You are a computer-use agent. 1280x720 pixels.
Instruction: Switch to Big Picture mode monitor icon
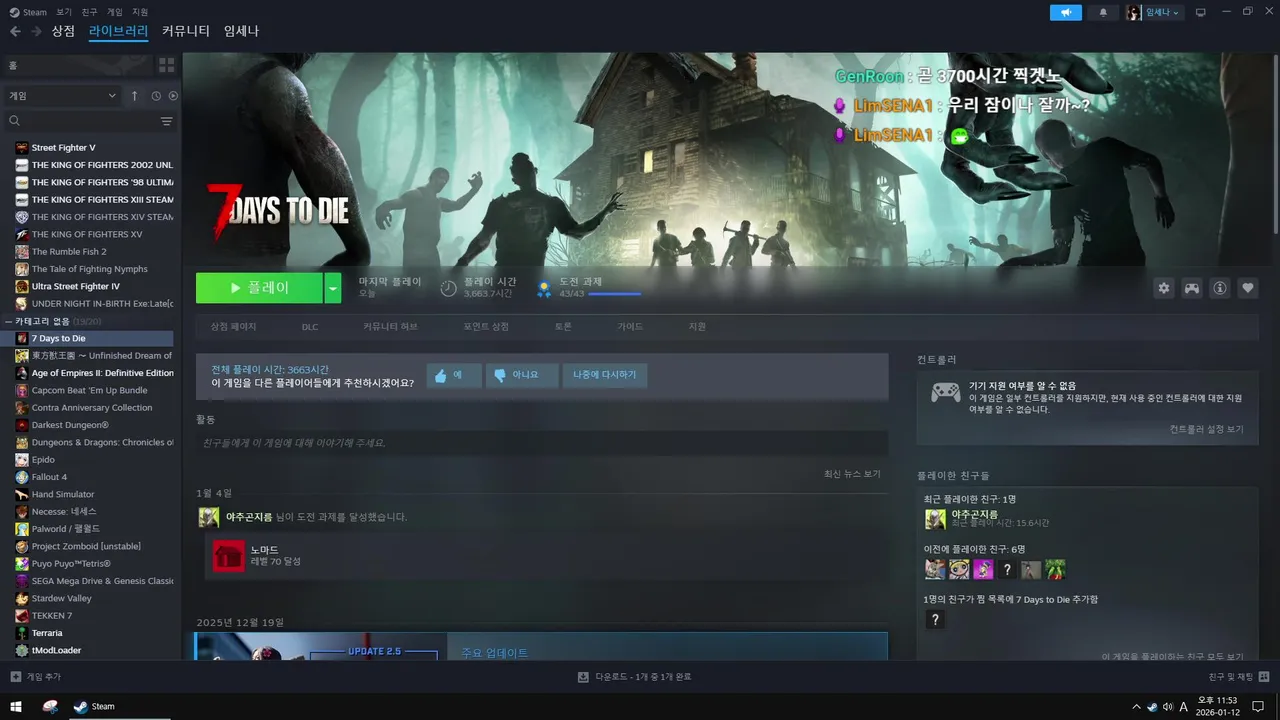coord(1201,12)
